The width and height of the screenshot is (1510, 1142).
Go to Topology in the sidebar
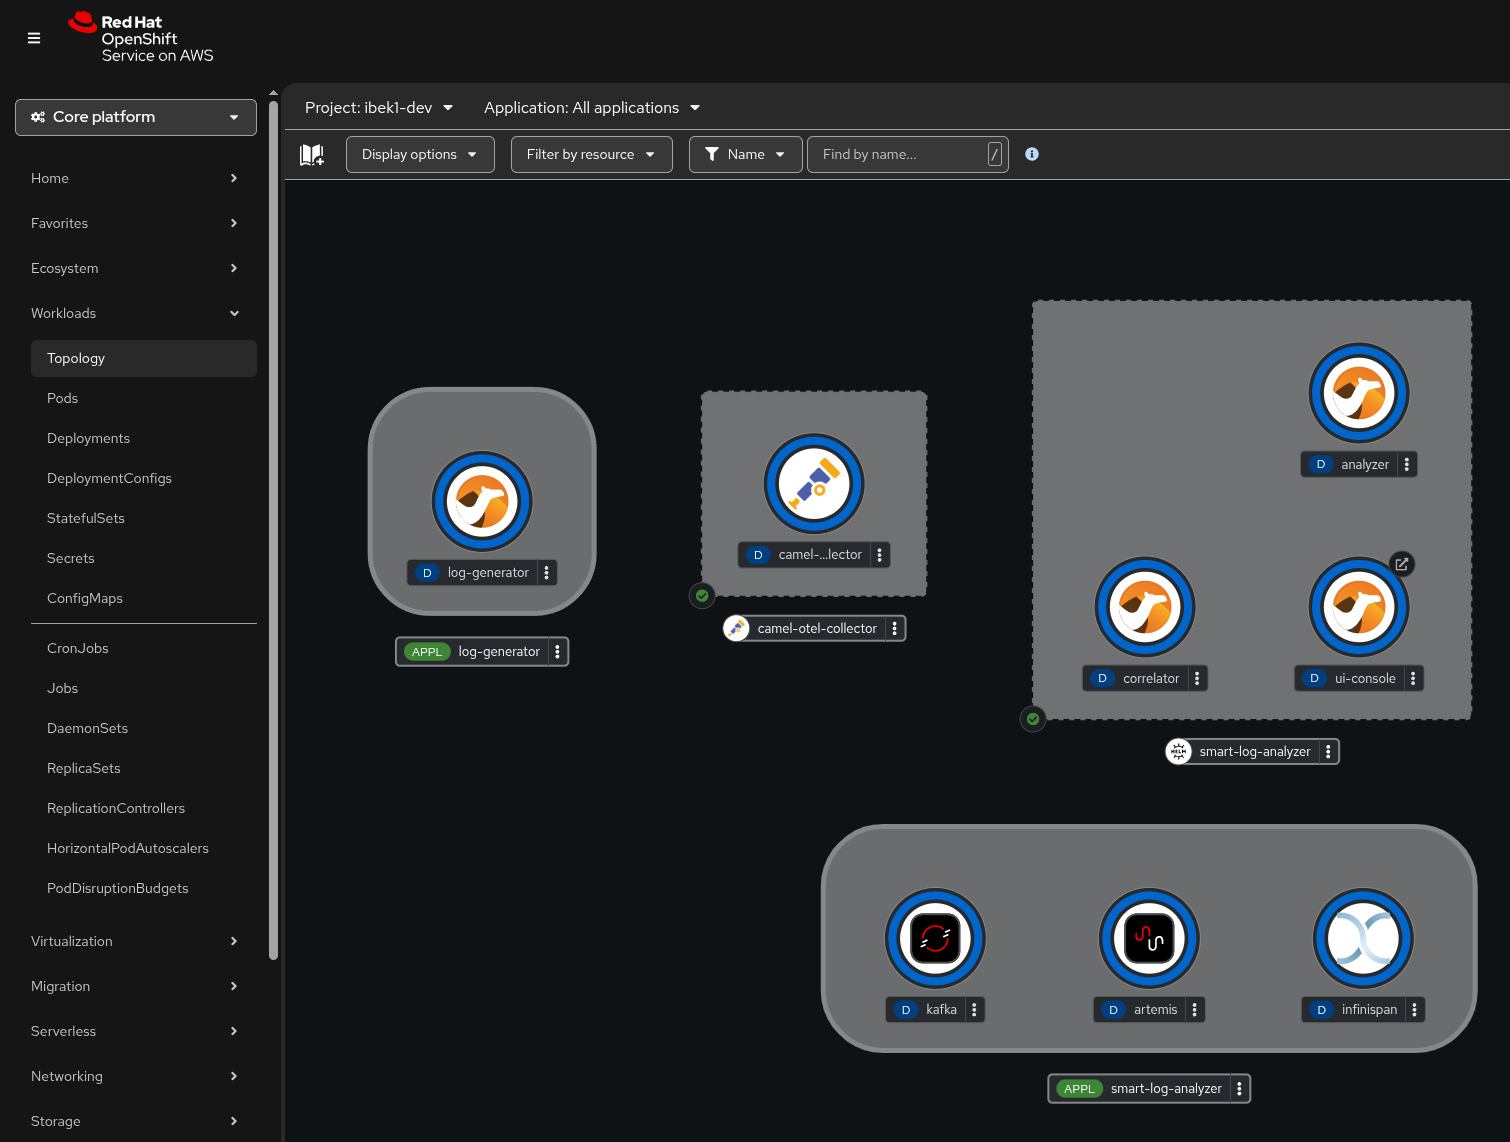coord(144,358)
